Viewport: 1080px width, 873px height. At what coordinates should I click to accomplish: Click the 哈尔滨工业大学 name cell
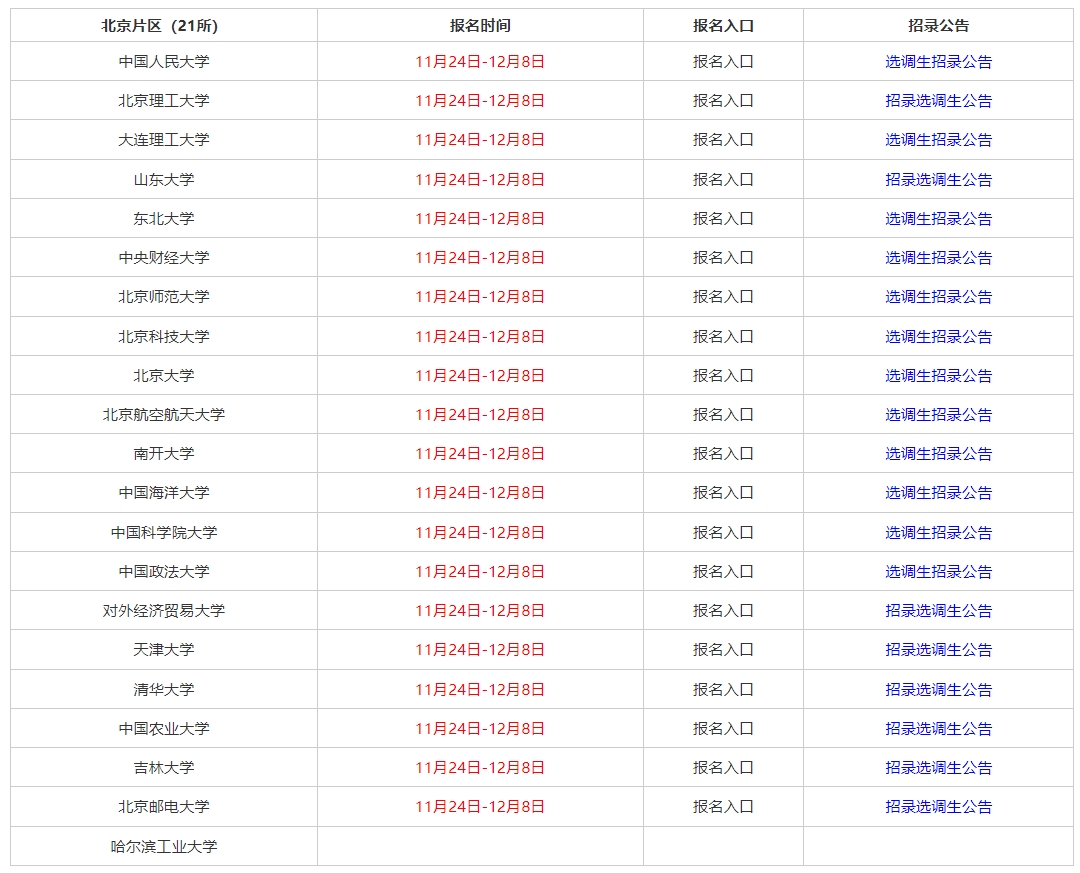164,846
